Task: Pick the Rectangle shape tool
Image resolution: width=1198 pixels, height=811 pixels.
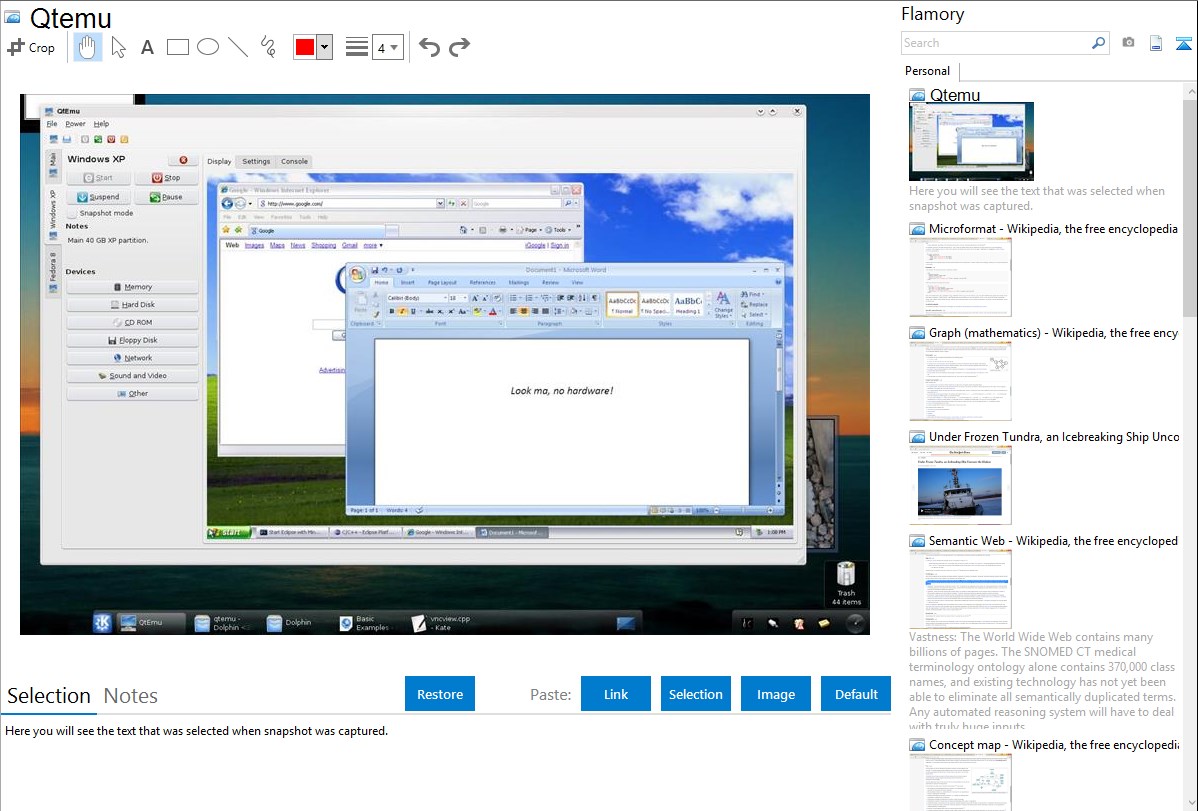Action: (177, 47)
